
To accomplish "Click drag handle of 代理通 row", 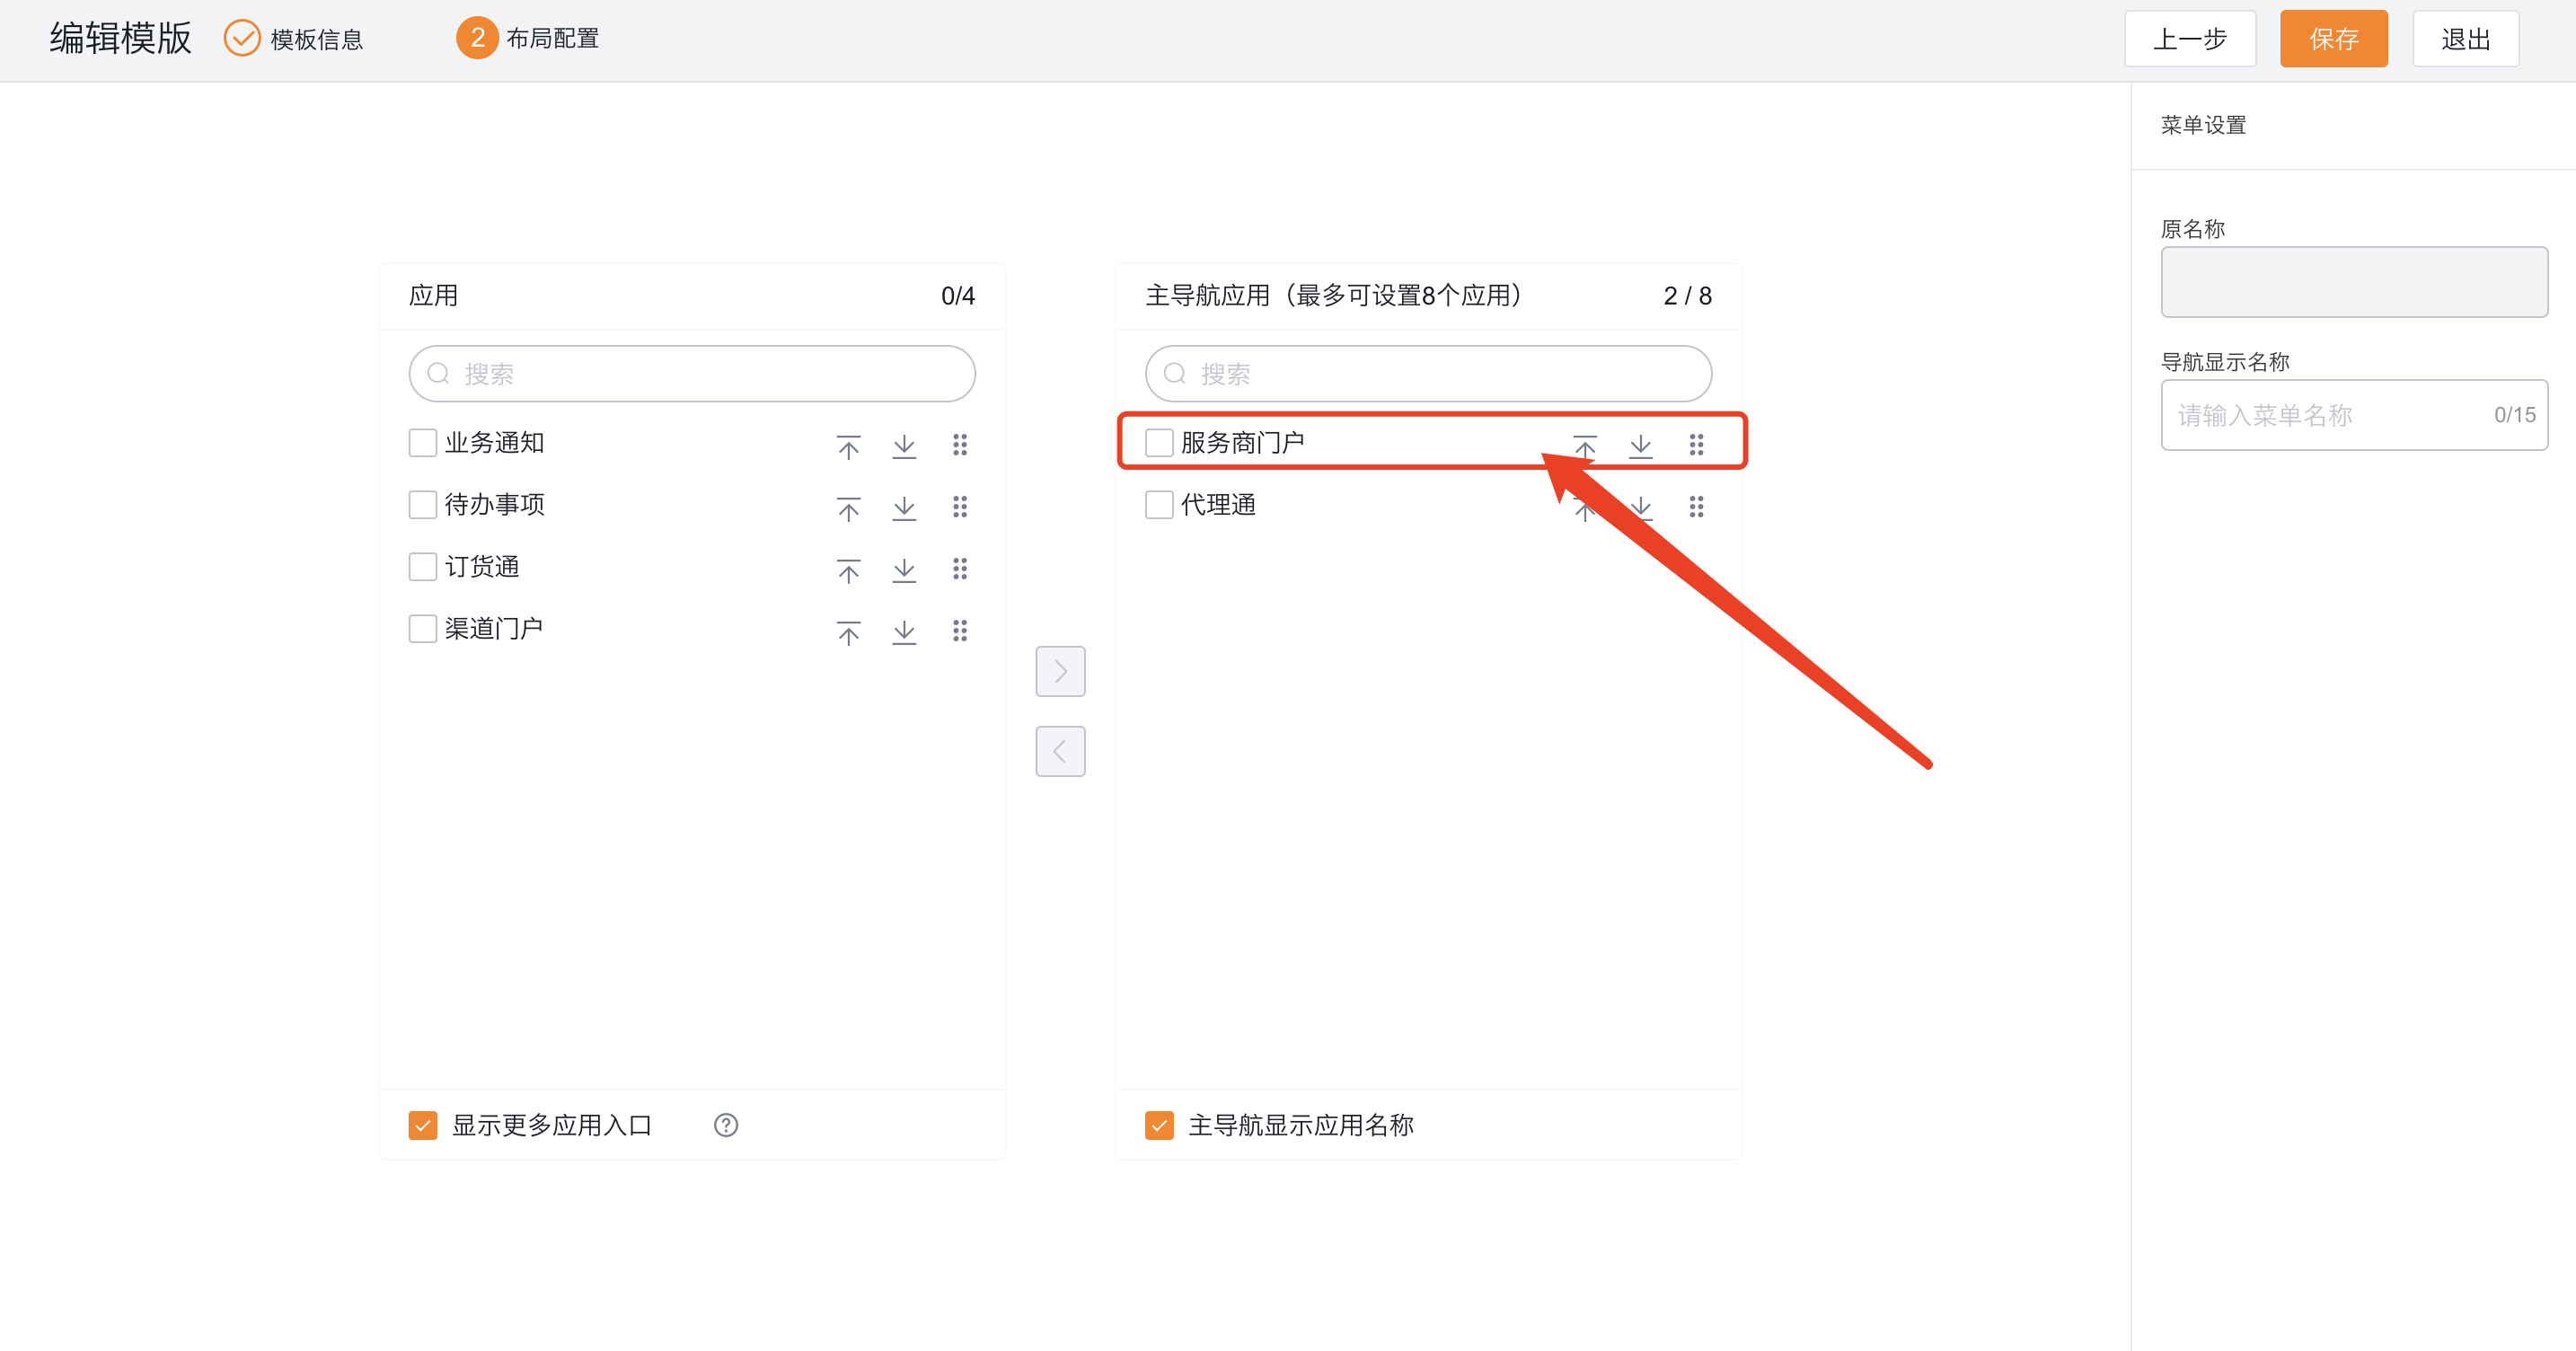I will [1696, 507].
